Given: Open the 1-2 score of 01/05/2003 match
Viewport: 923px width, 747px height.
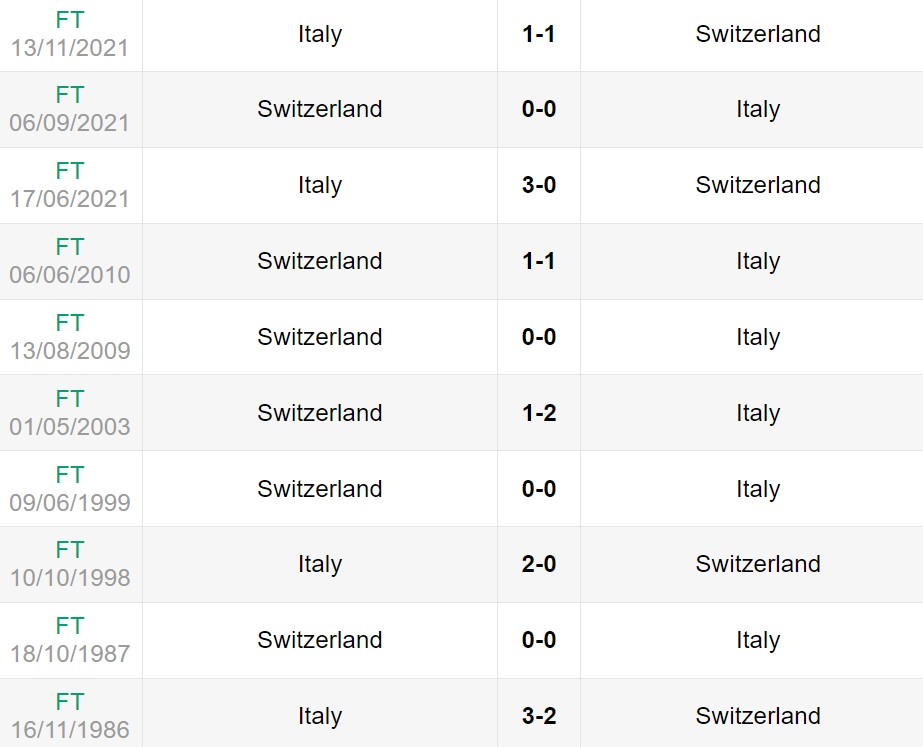Looking at the screenshot, I should (539, 413).
